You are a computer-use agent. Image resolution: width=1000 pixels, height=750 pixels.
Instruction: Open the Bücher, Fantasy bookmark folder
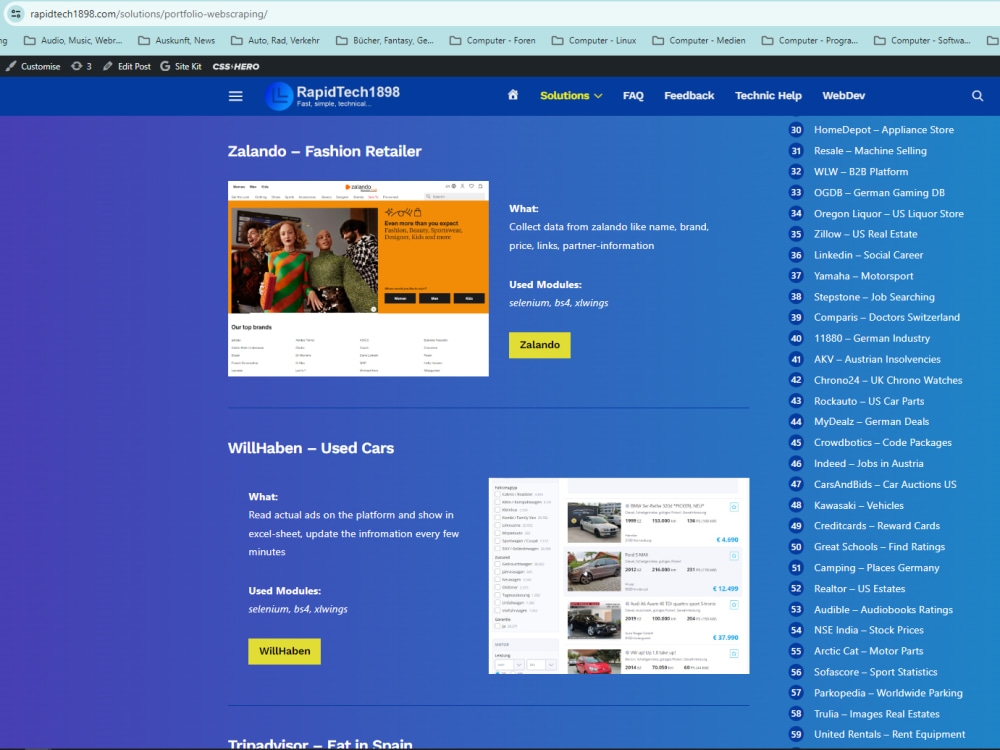click(385, 40)
